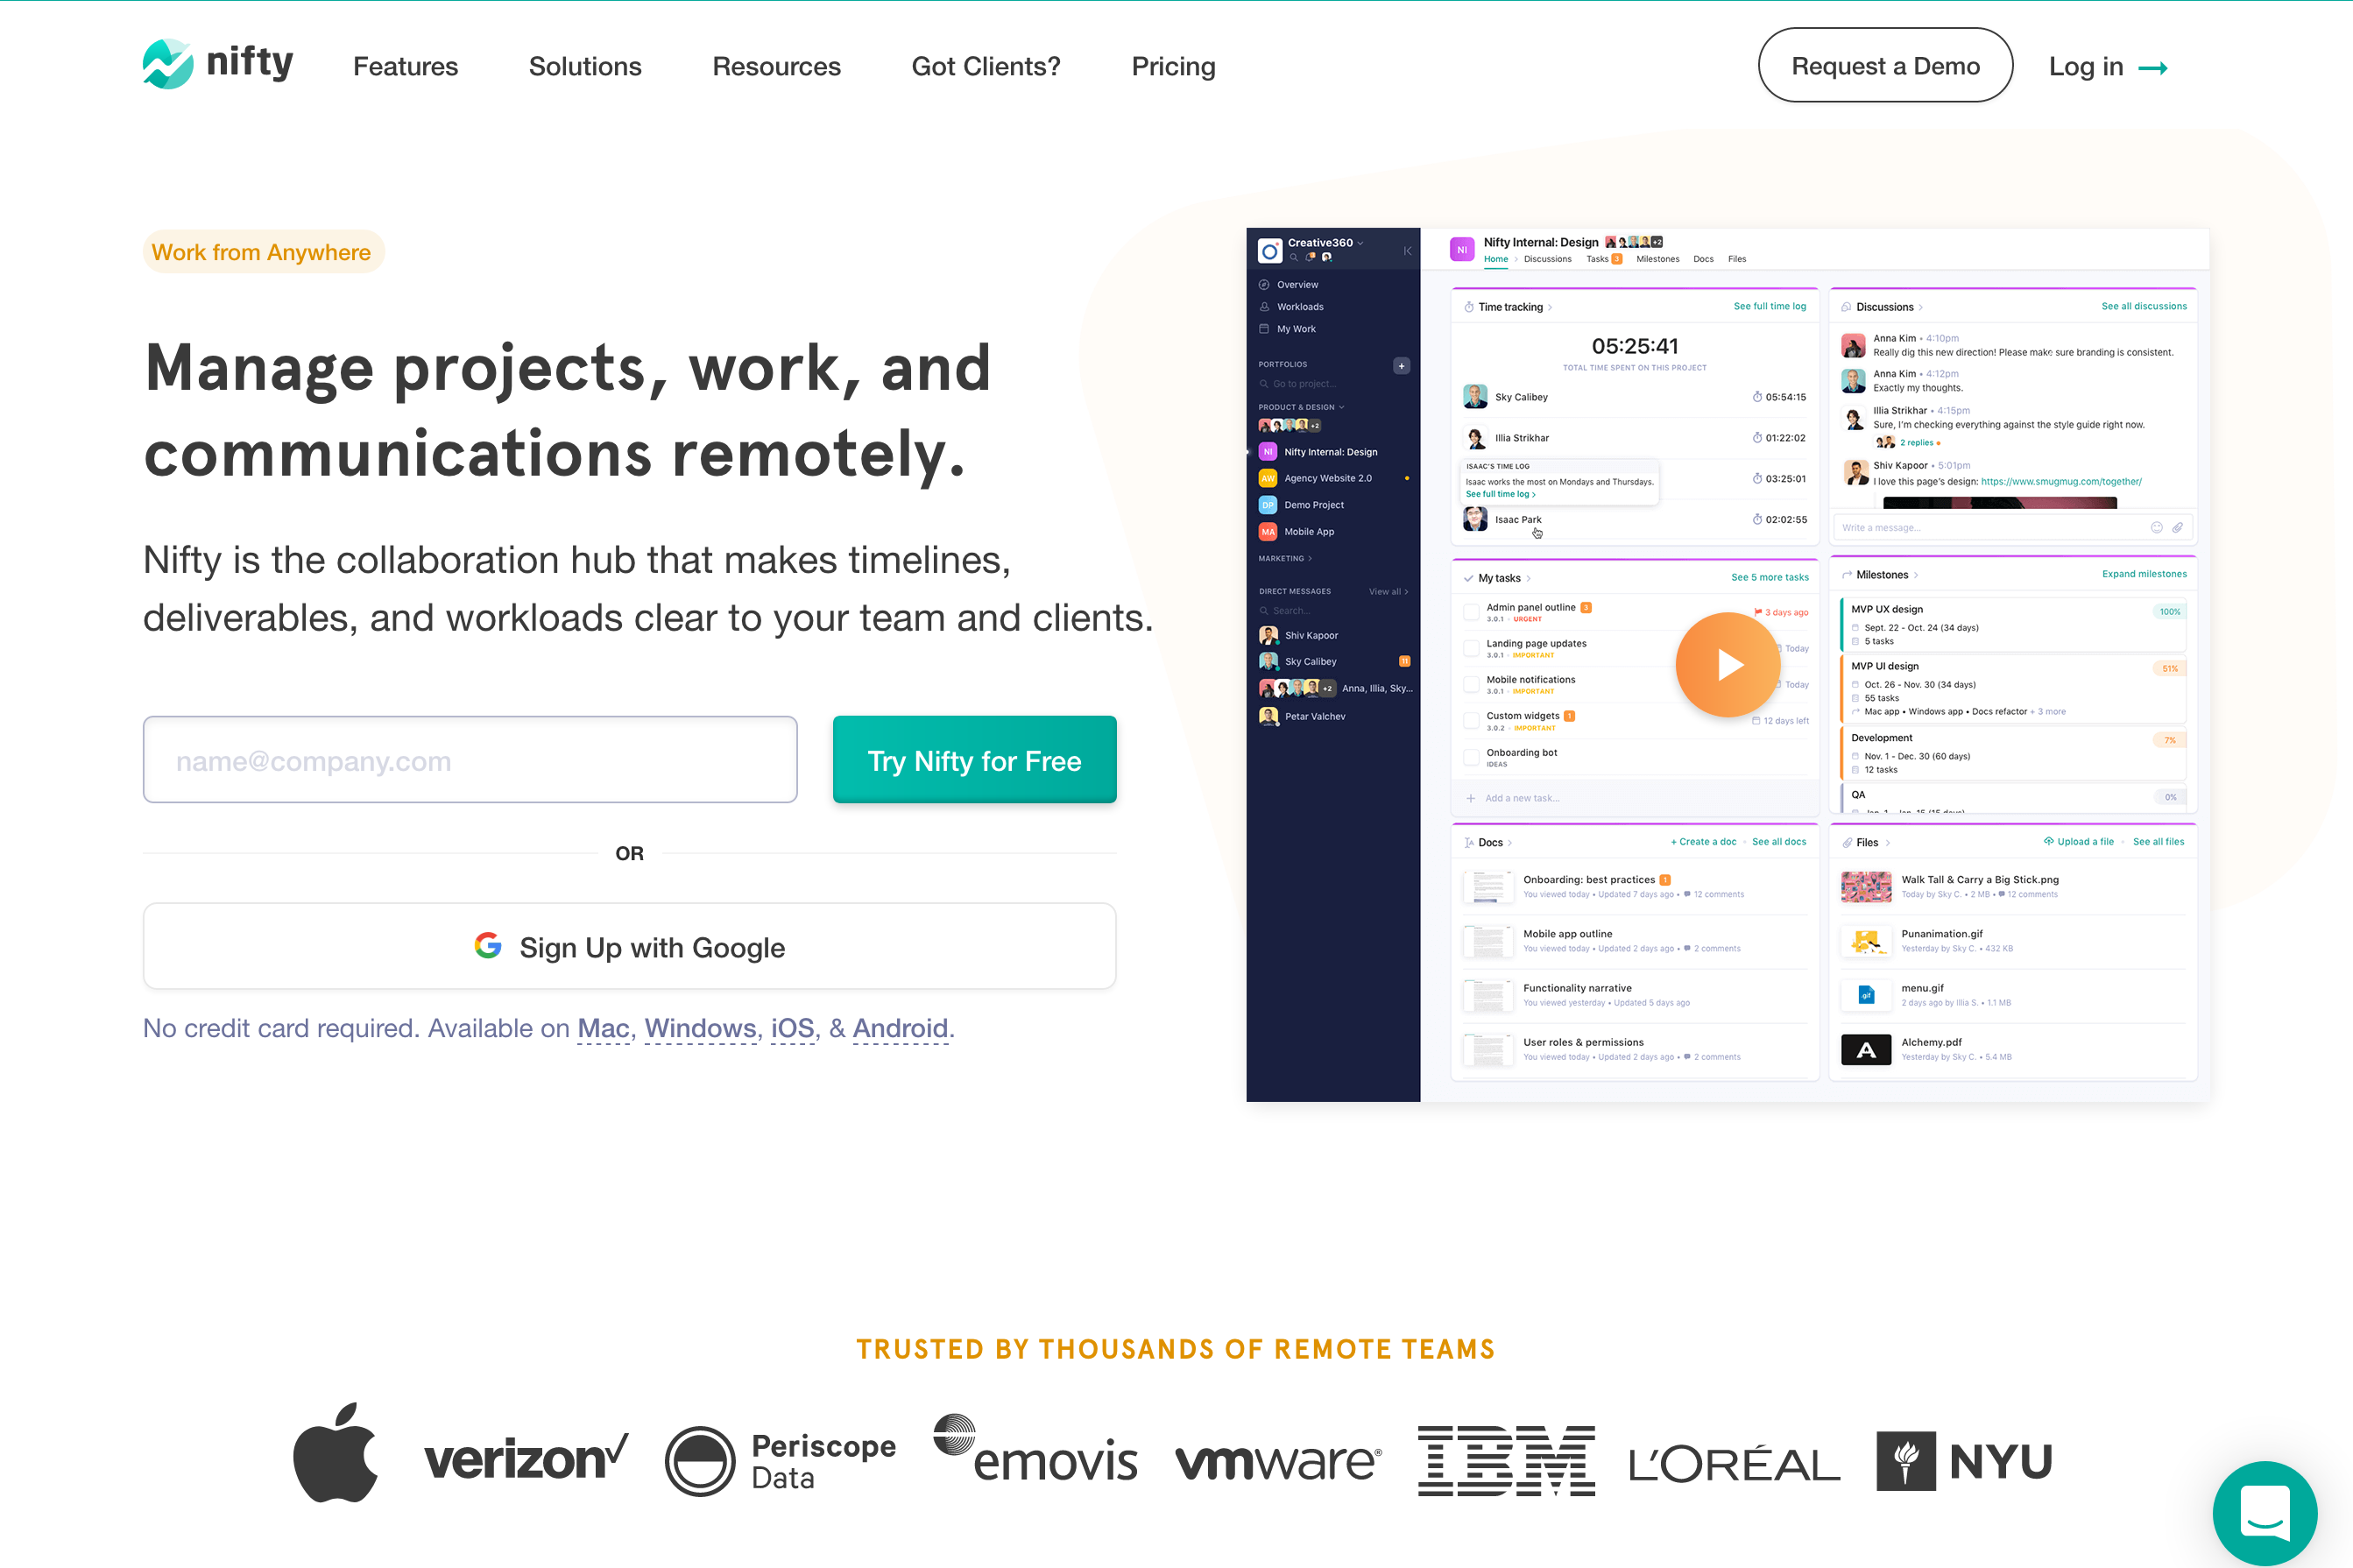Click Request a Demo button
The width and height of the screenshot is (2353, 1568).
(1885, 65)
